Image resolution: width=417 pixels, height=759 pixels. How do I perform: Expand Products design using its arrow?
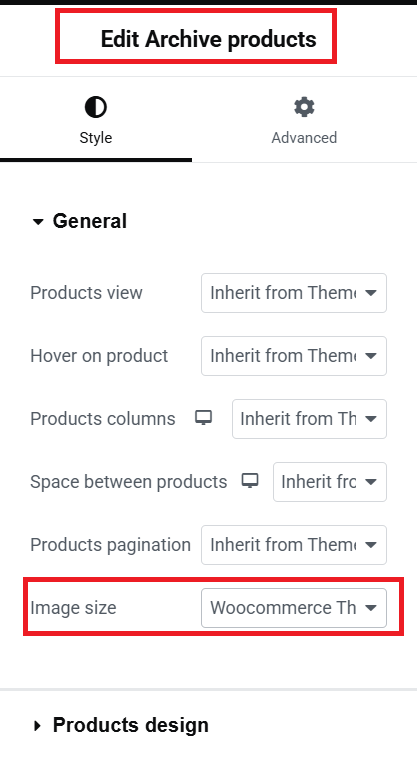pyautogui.click(x=38, y=725)
